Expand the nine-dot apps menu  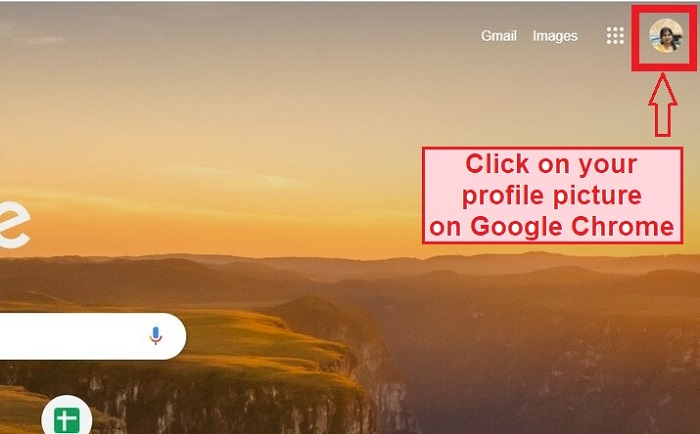point(615,36)
